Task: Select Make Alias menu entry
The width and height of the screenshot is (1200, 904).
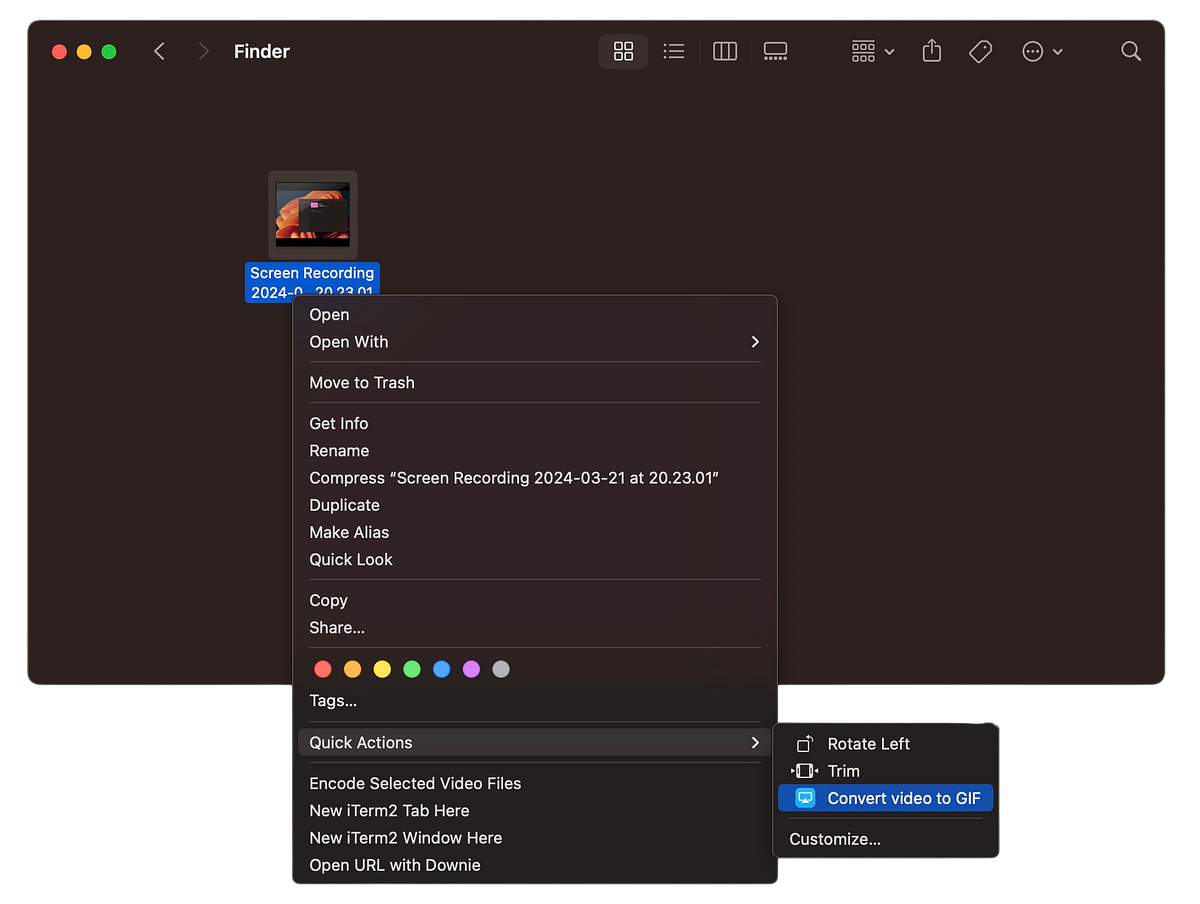Action: click(x=535, y=532)
